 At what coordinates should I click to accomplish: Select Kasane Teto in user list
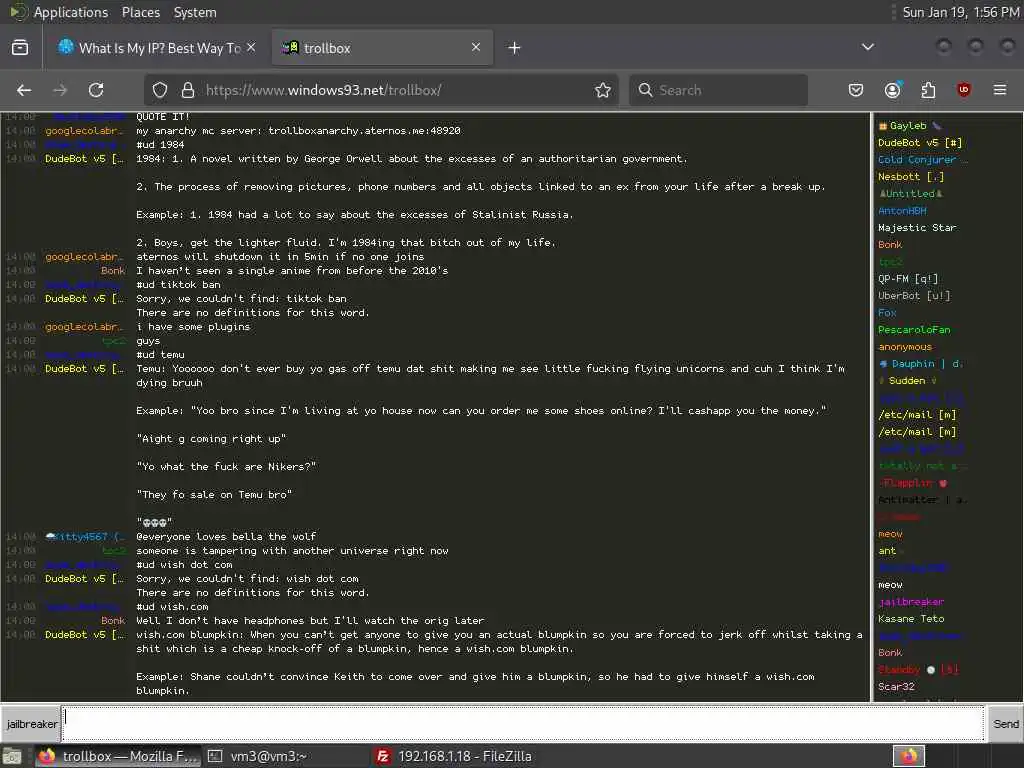(910, 618)
